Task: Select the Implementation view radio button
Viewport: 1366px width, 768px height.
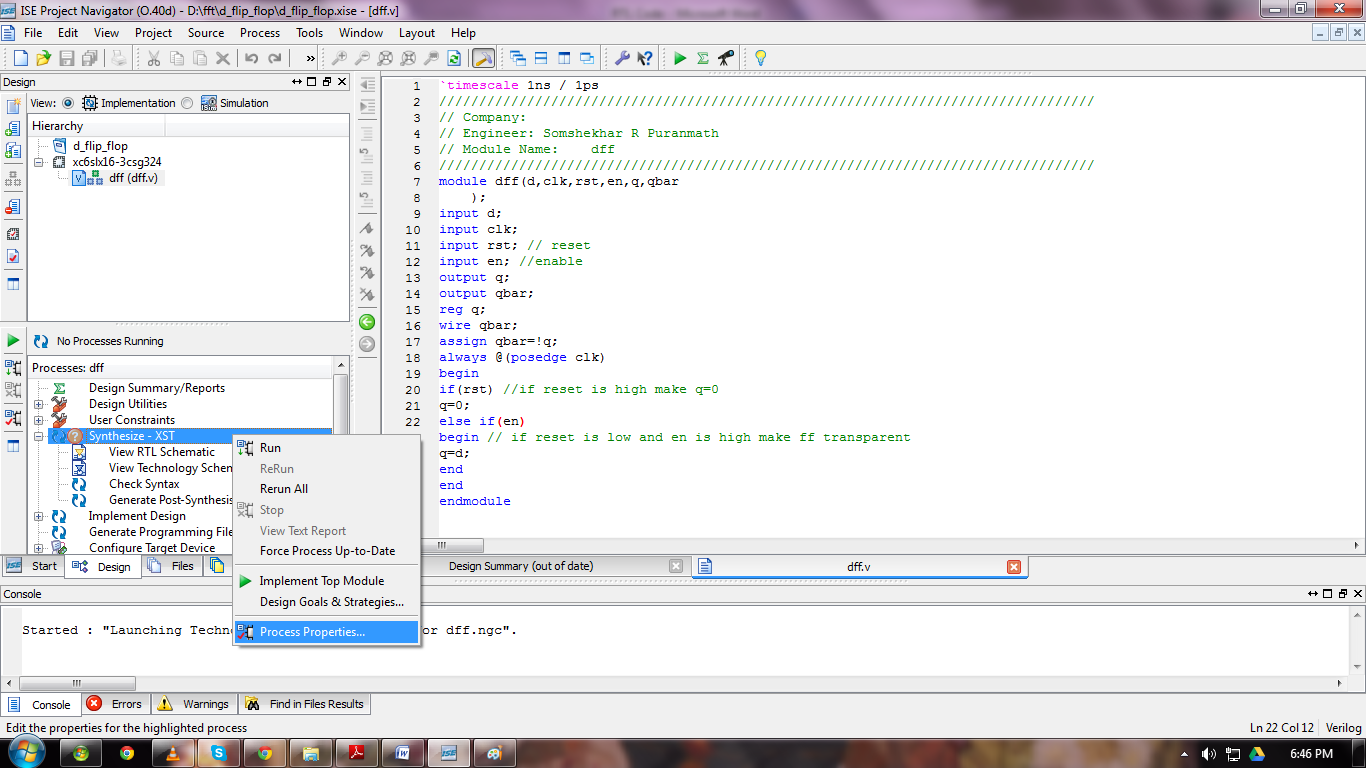Action: coord(68,103)
